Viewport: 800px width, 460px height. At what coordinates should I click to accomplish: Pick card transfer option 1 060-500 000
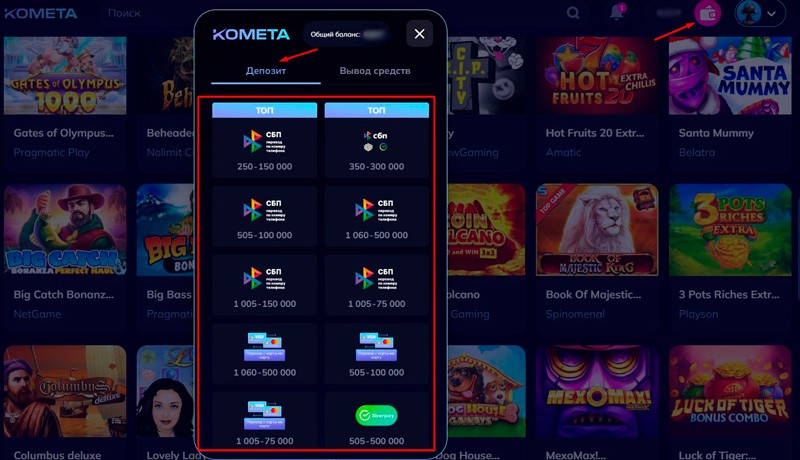tap(264, 353)
